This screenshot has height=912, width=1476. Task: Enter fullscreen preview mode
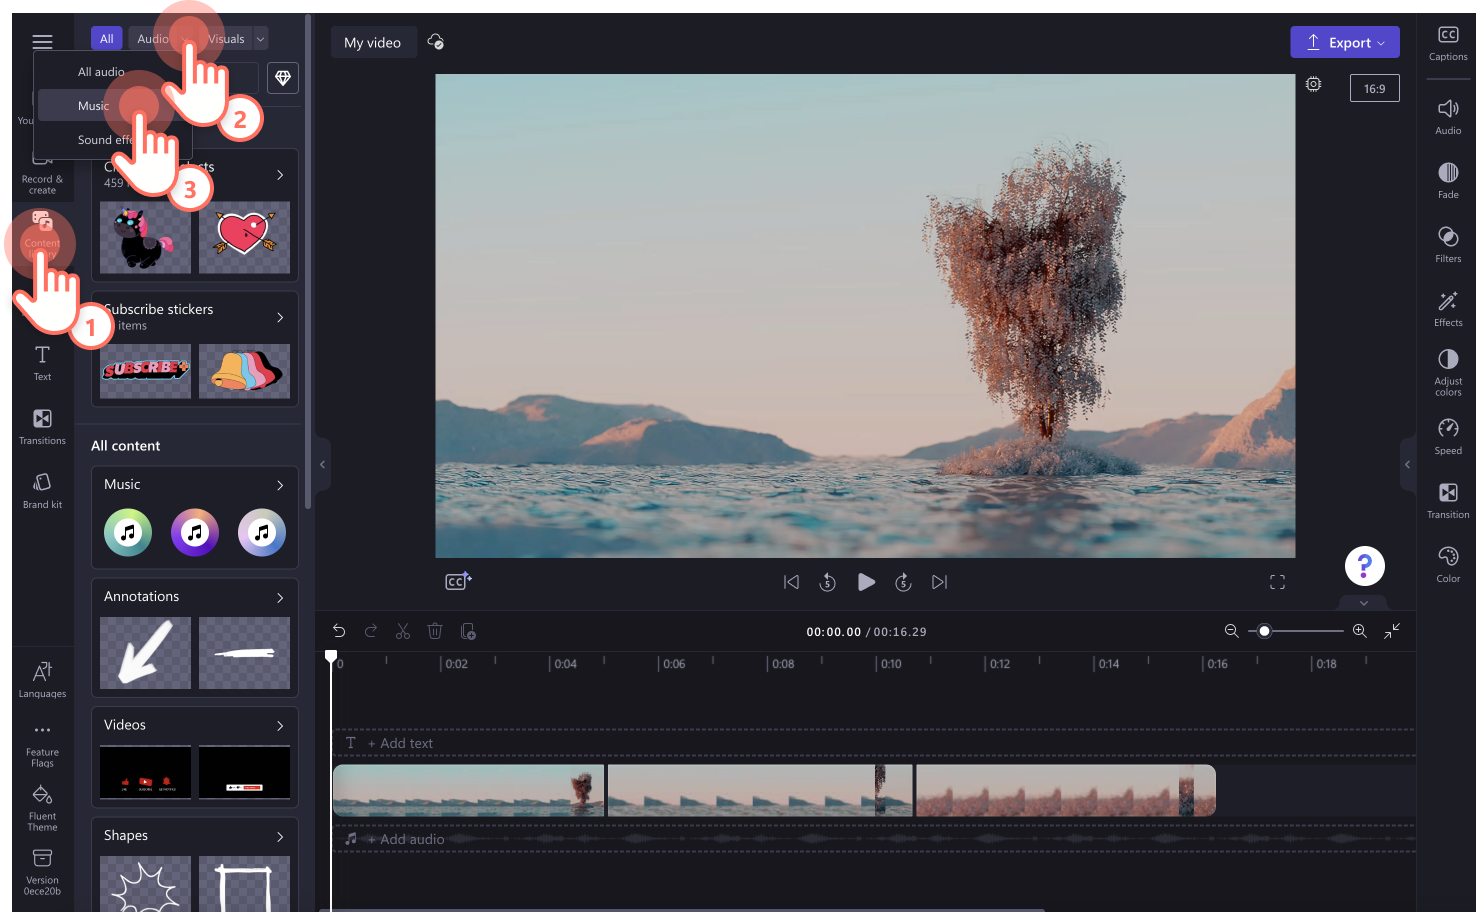[x=1277, y=582]
